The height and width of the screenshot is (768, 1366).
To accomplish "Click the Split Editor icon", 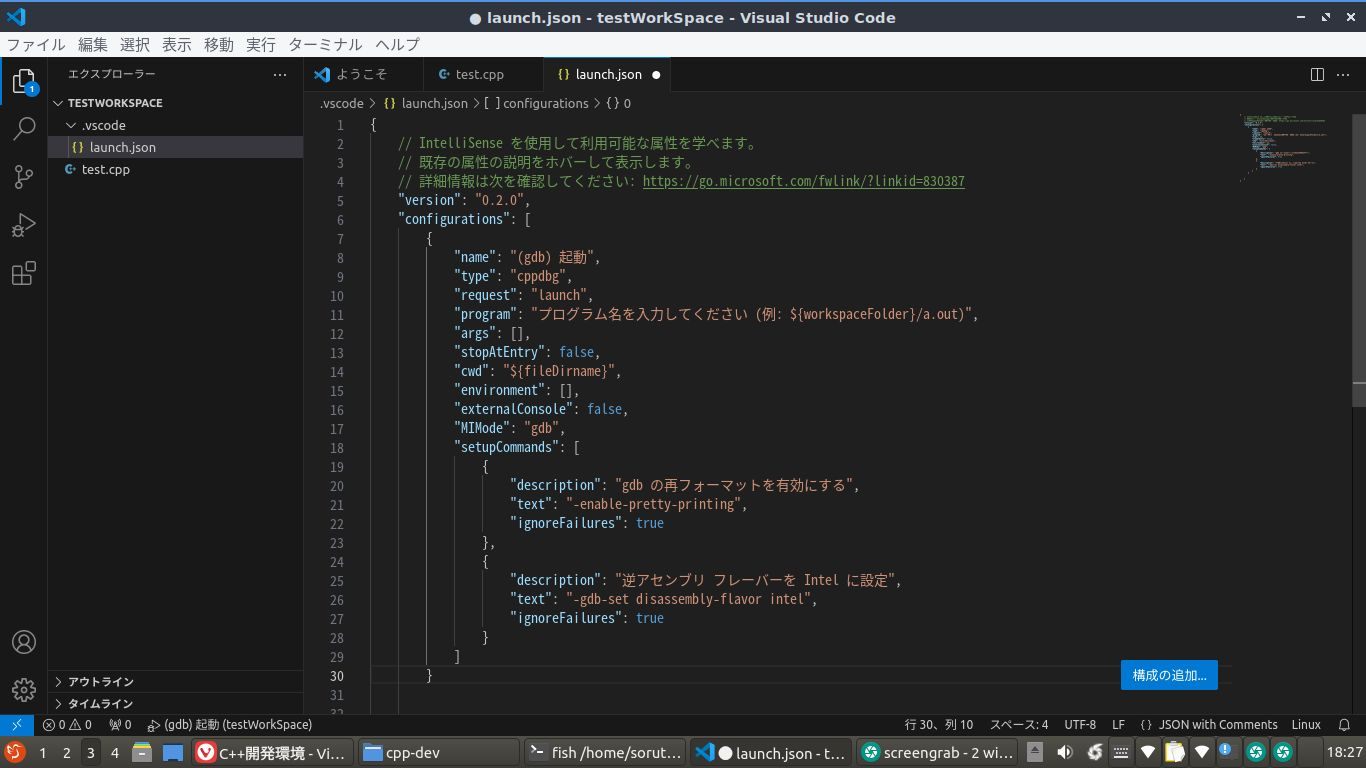I will coord(1317,74).
